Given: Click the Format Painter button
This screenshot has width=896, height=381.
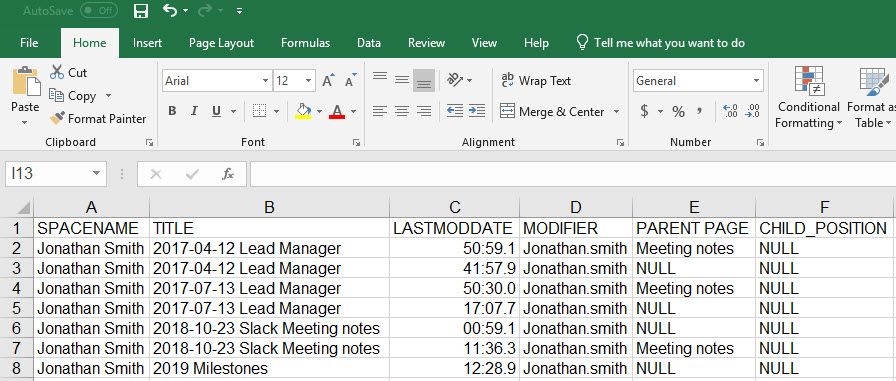Looking at the screenshot, I should pos(98,119).
